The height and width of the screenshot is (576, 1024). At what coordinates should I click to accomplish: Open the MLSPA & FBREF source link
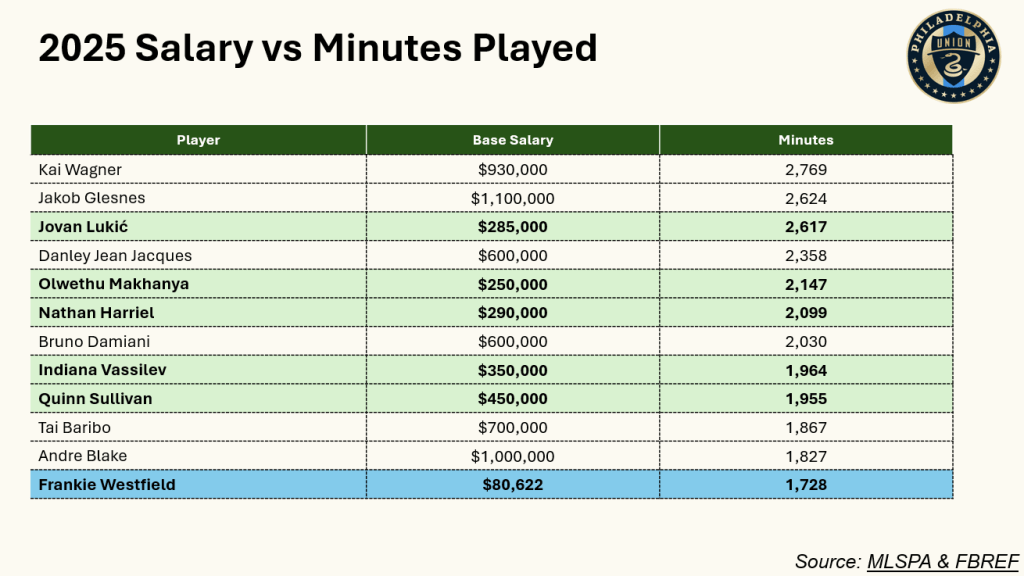tap(942, 561)
